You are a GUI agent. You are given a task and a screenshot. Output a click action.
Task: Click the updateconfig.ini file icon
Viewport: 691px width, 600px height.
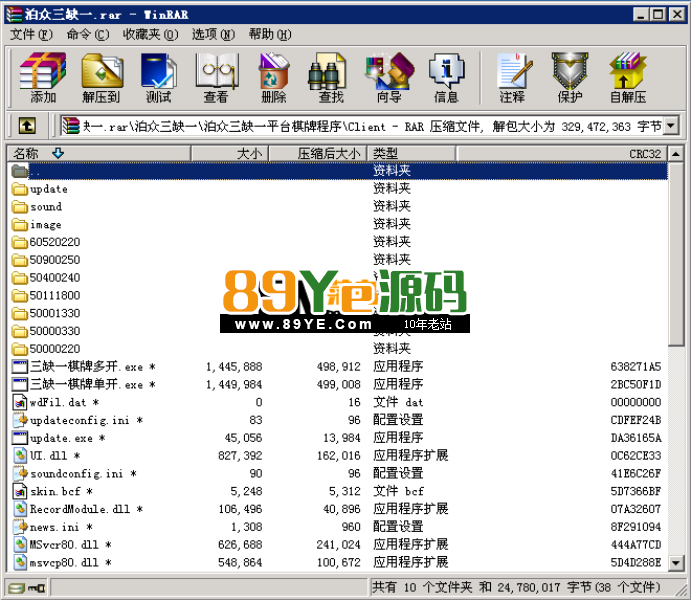(x=20, y=420)
